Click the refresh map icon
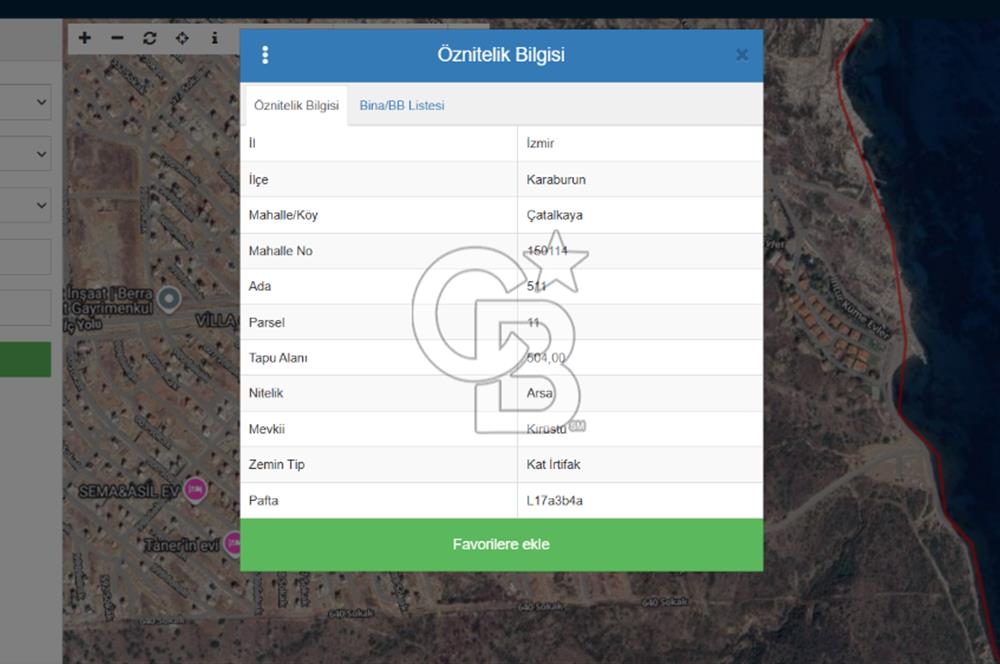The width and height of the screenshot is (1000, 664). (150, 38)
